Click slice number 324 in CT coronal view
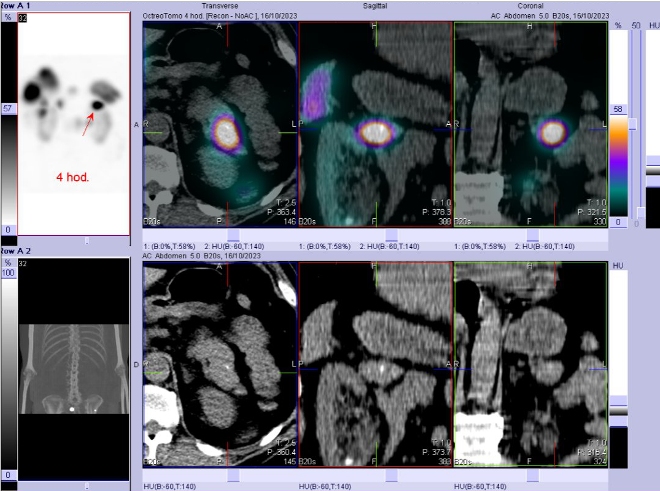660x491 pixels. (599, 462)
